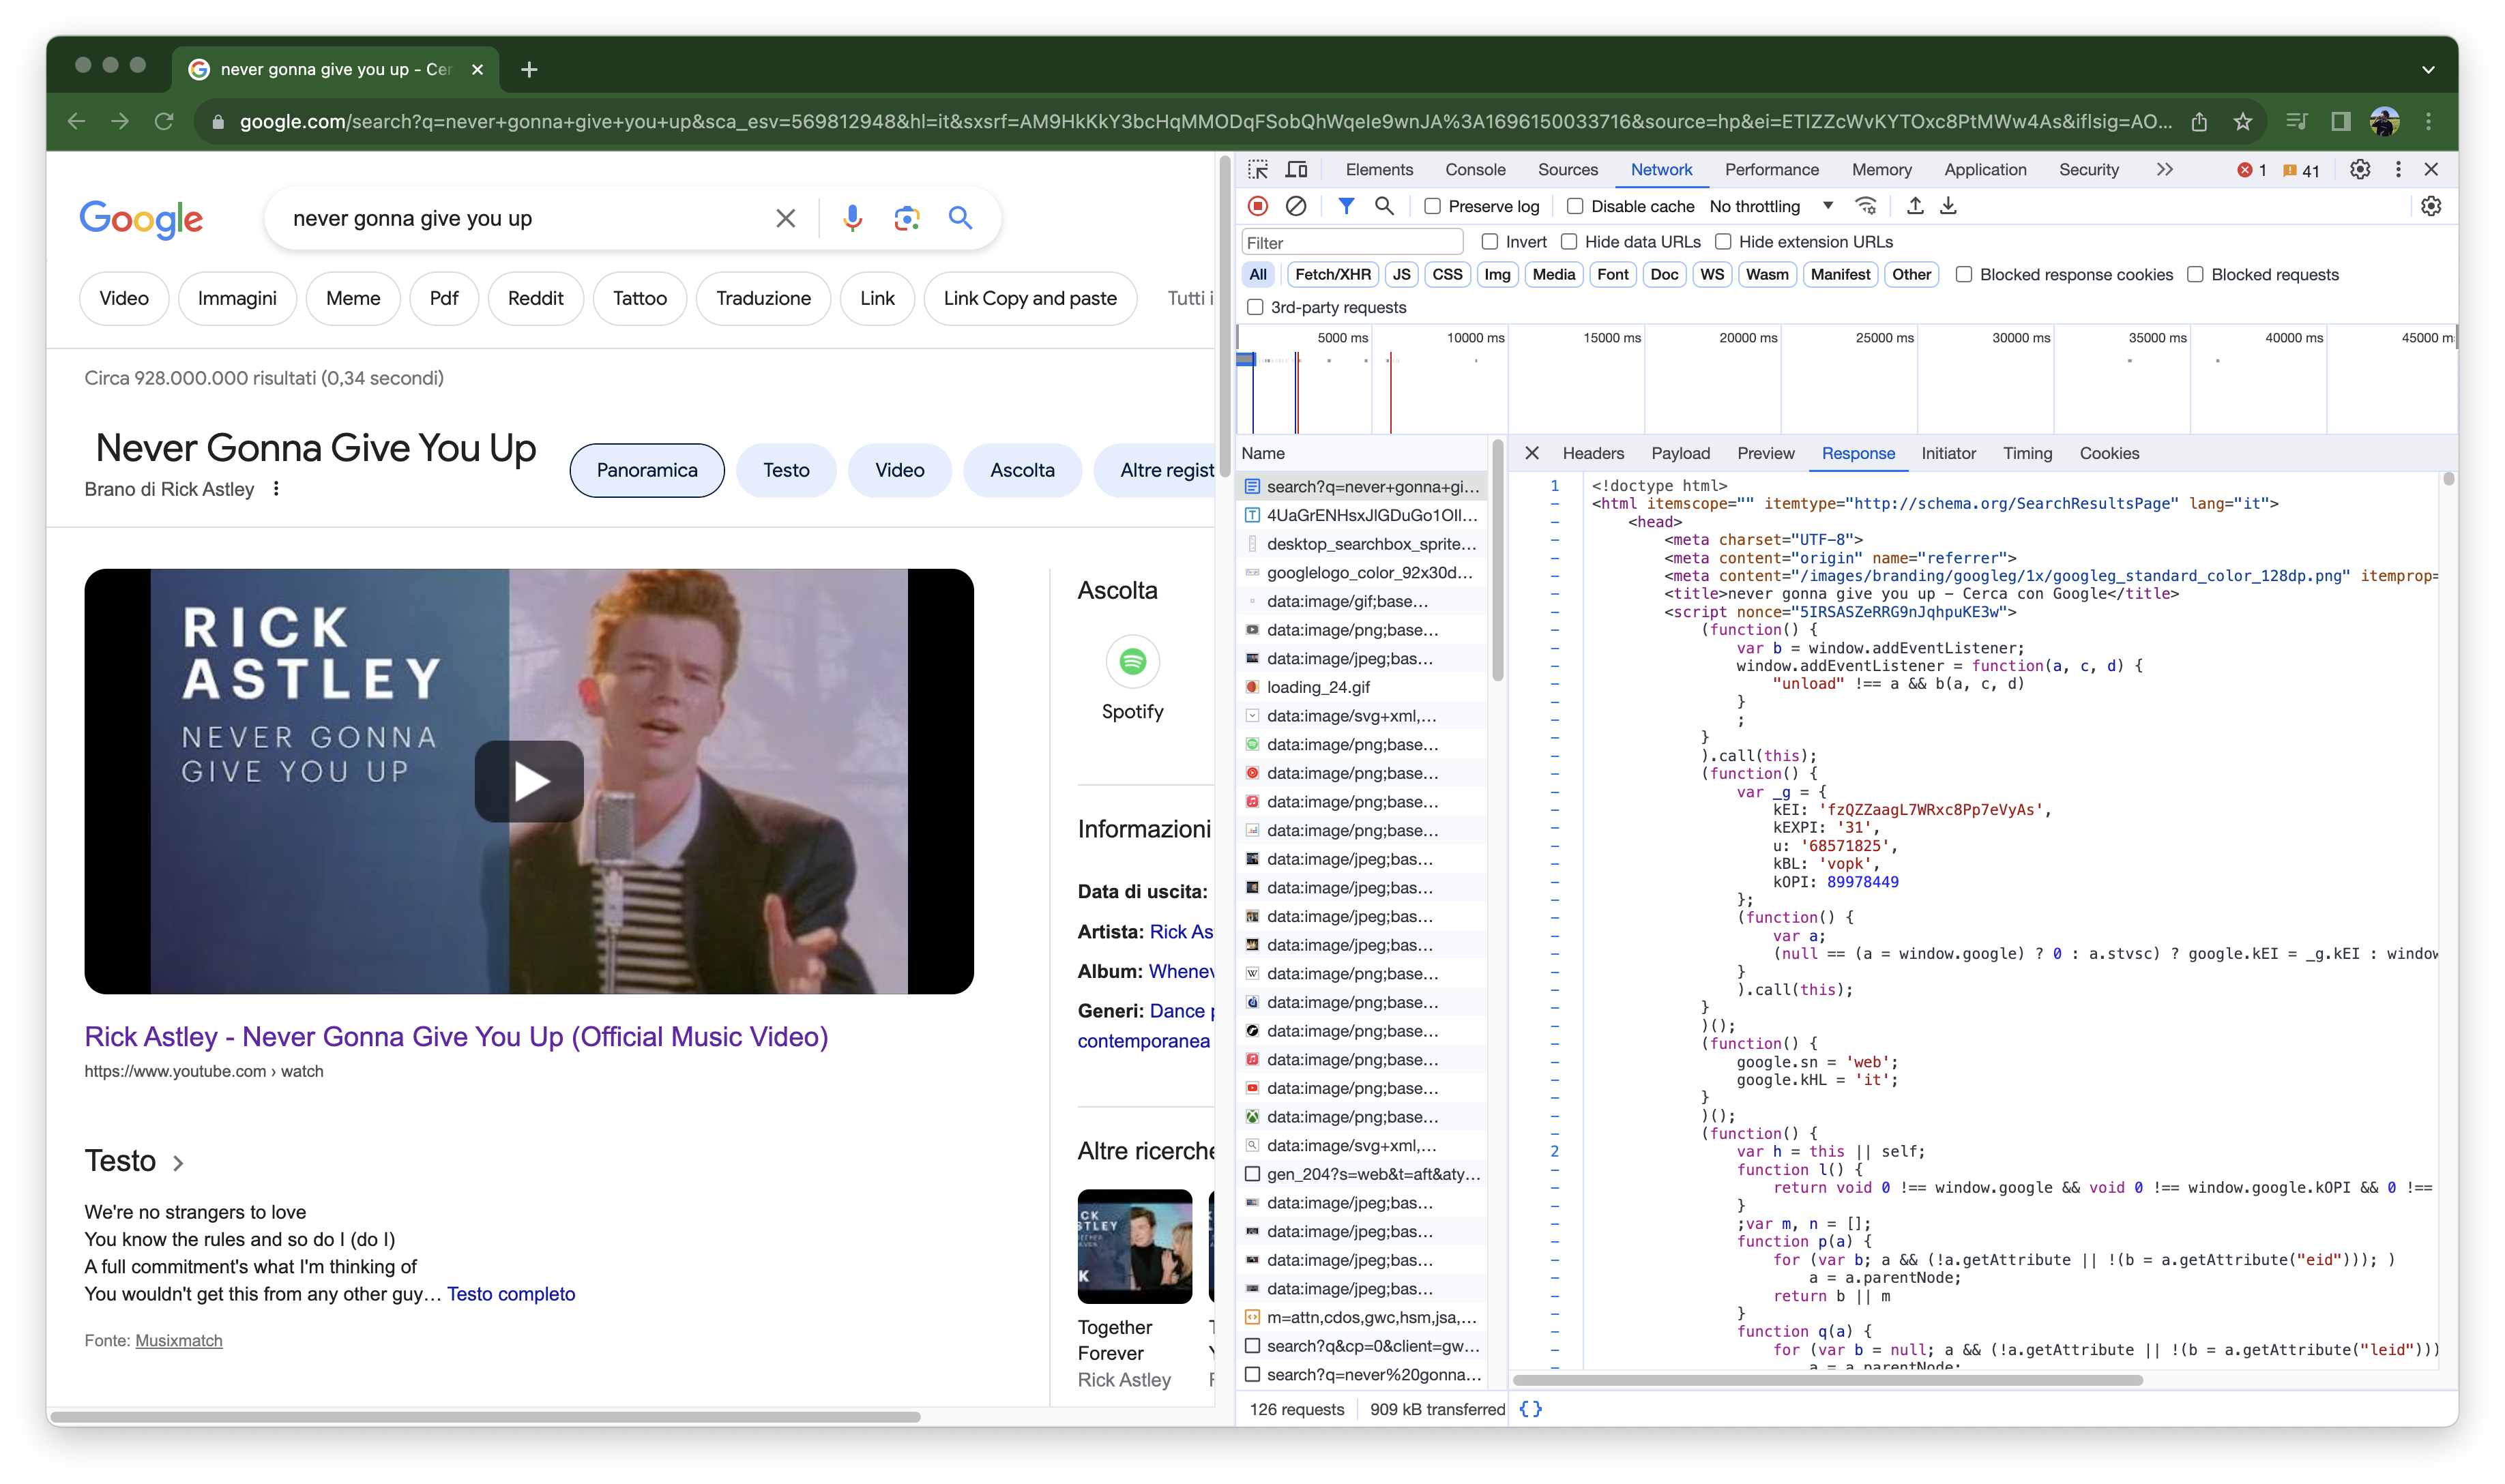Screen dimensions: 2505x1484
Task: Search by voice microphone icon
Action: [852, 218]
